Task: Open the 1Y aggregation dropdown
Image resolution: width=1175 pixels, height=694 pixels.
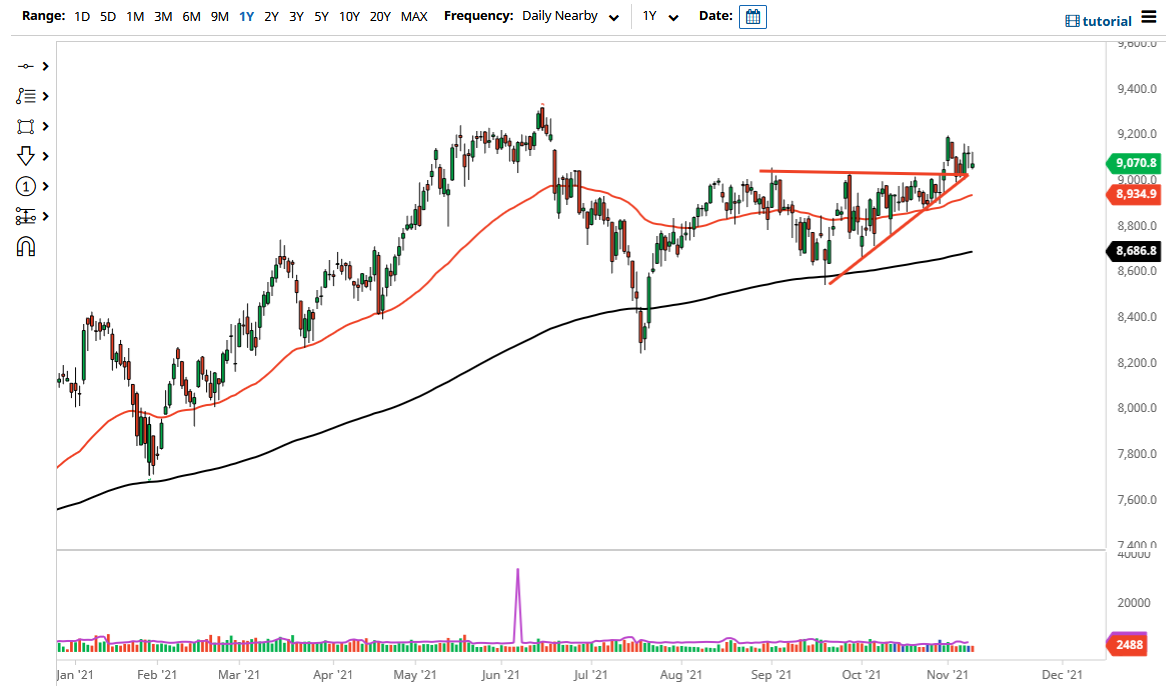Action: [660, 16]
